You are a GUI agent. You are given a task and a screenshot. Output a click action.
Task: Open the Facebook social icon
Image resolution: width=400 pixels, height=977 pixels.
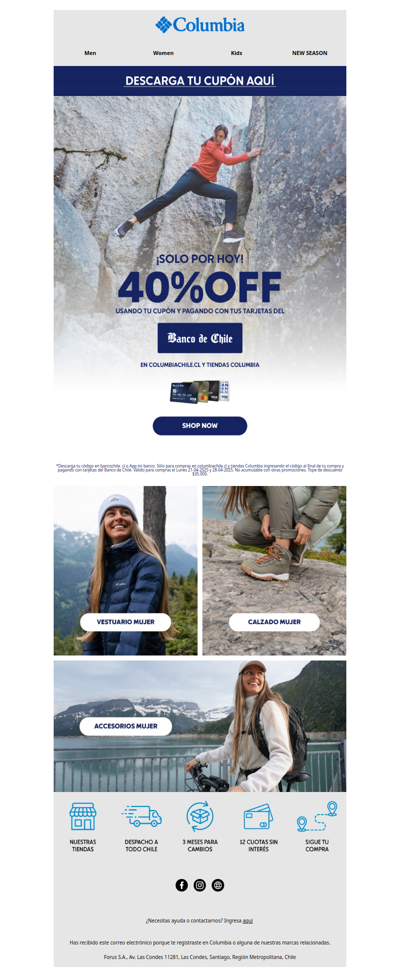(x=181, y=885)
